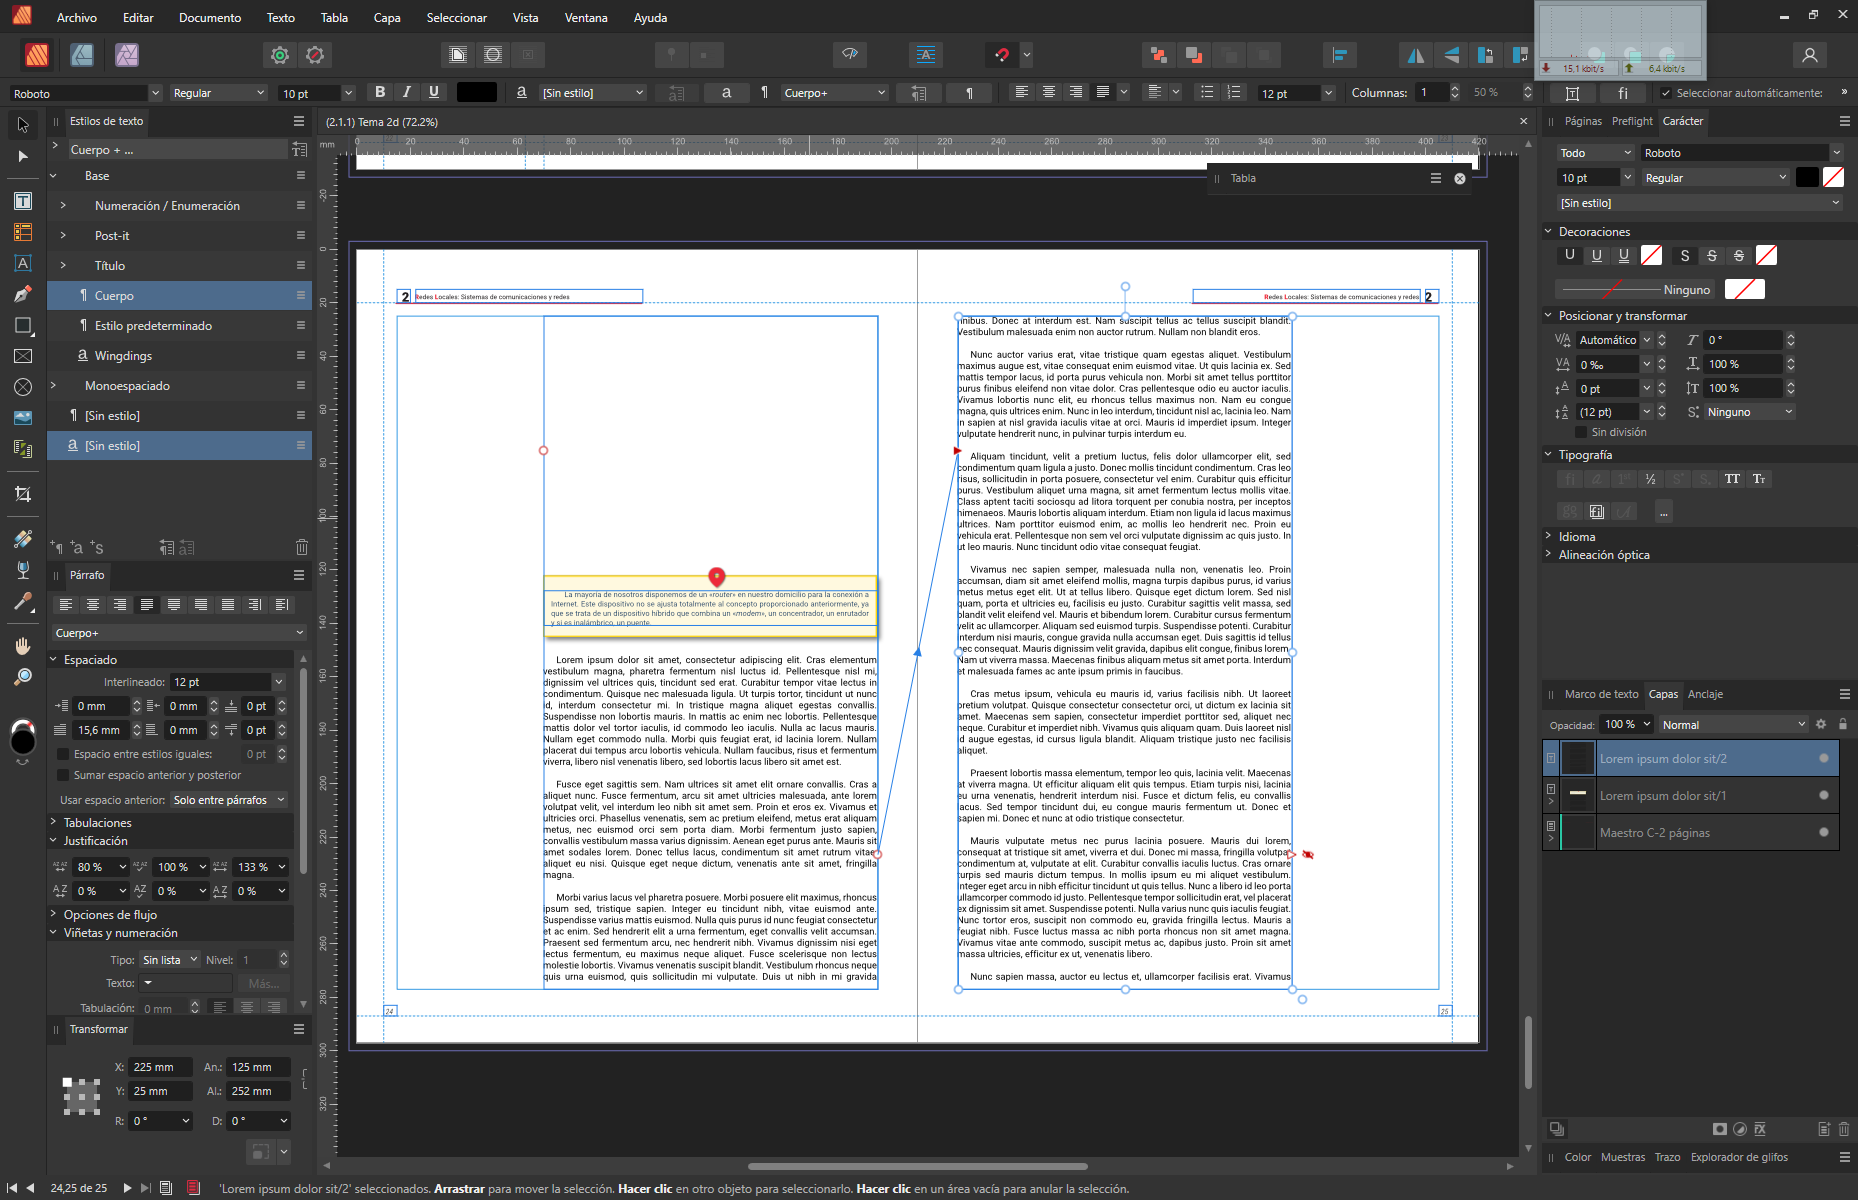Select the Frame Text tool
Screen dimensions: 1858x1200
(x=23, y=201)
